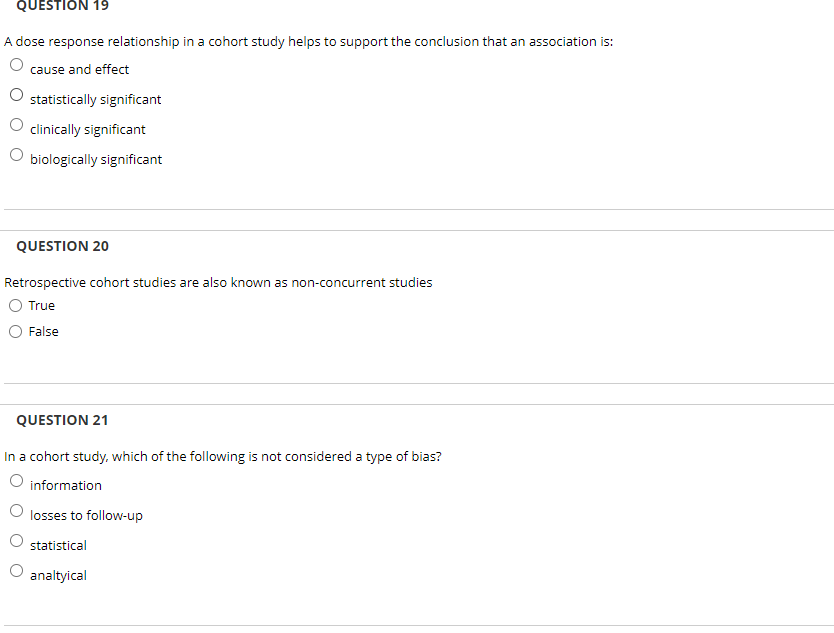The width and height of the screenshot is (834, 633).
Task: Click the radio circle beside 'True'
Action: [x=16, y=305]
